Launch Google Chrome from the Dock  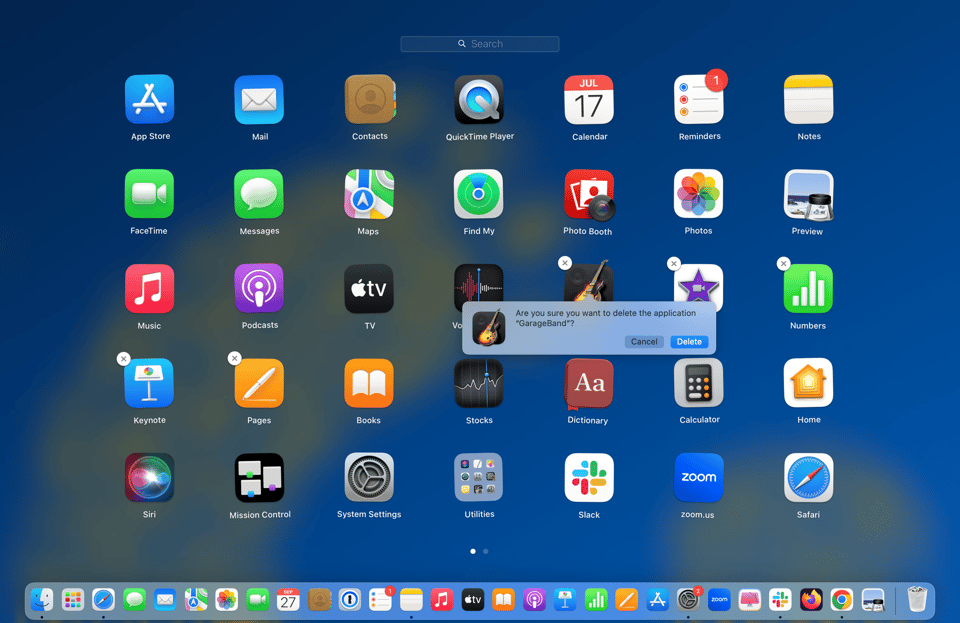(x=842, y=600)
